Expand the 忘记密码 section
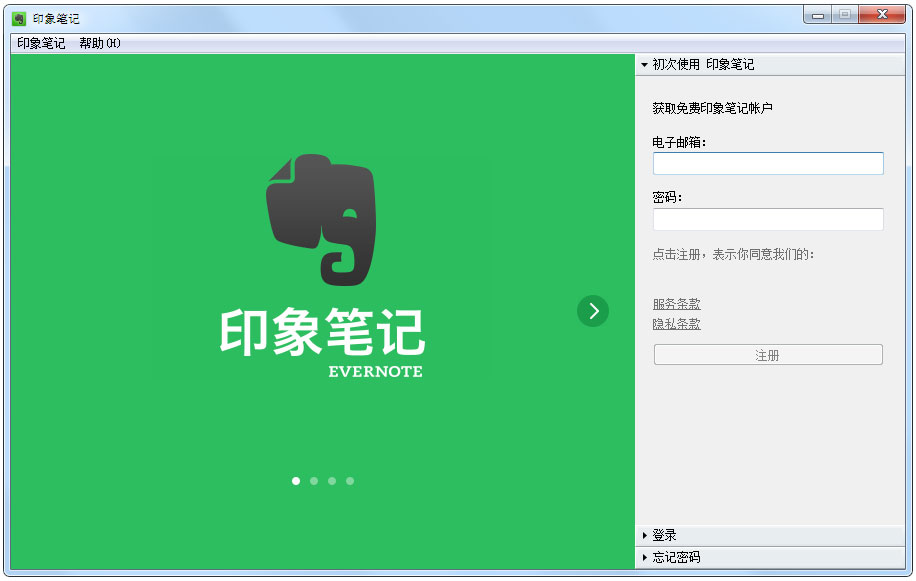Image resolution: width=916 pixels, height=581 pixels. (676, 558)
